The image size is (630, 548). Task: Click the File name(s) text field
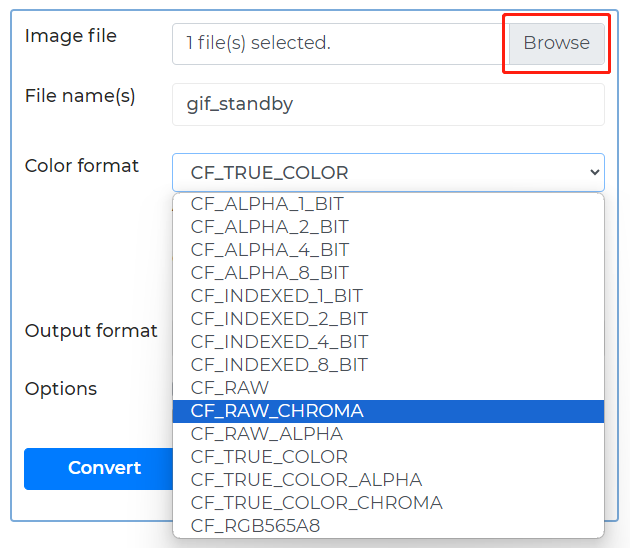tap(388, 104)
